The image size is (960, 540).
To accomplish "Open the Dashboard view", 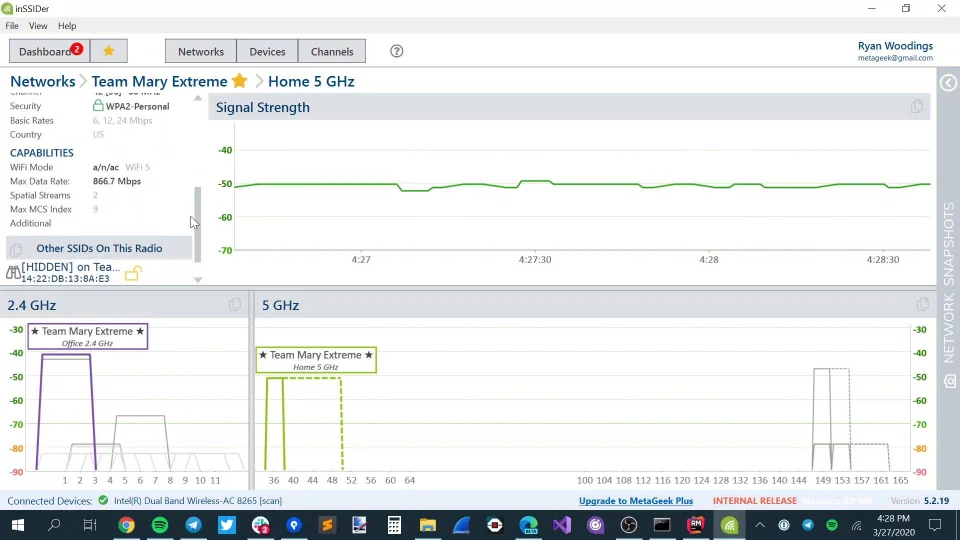I will (x=50, y=51).
